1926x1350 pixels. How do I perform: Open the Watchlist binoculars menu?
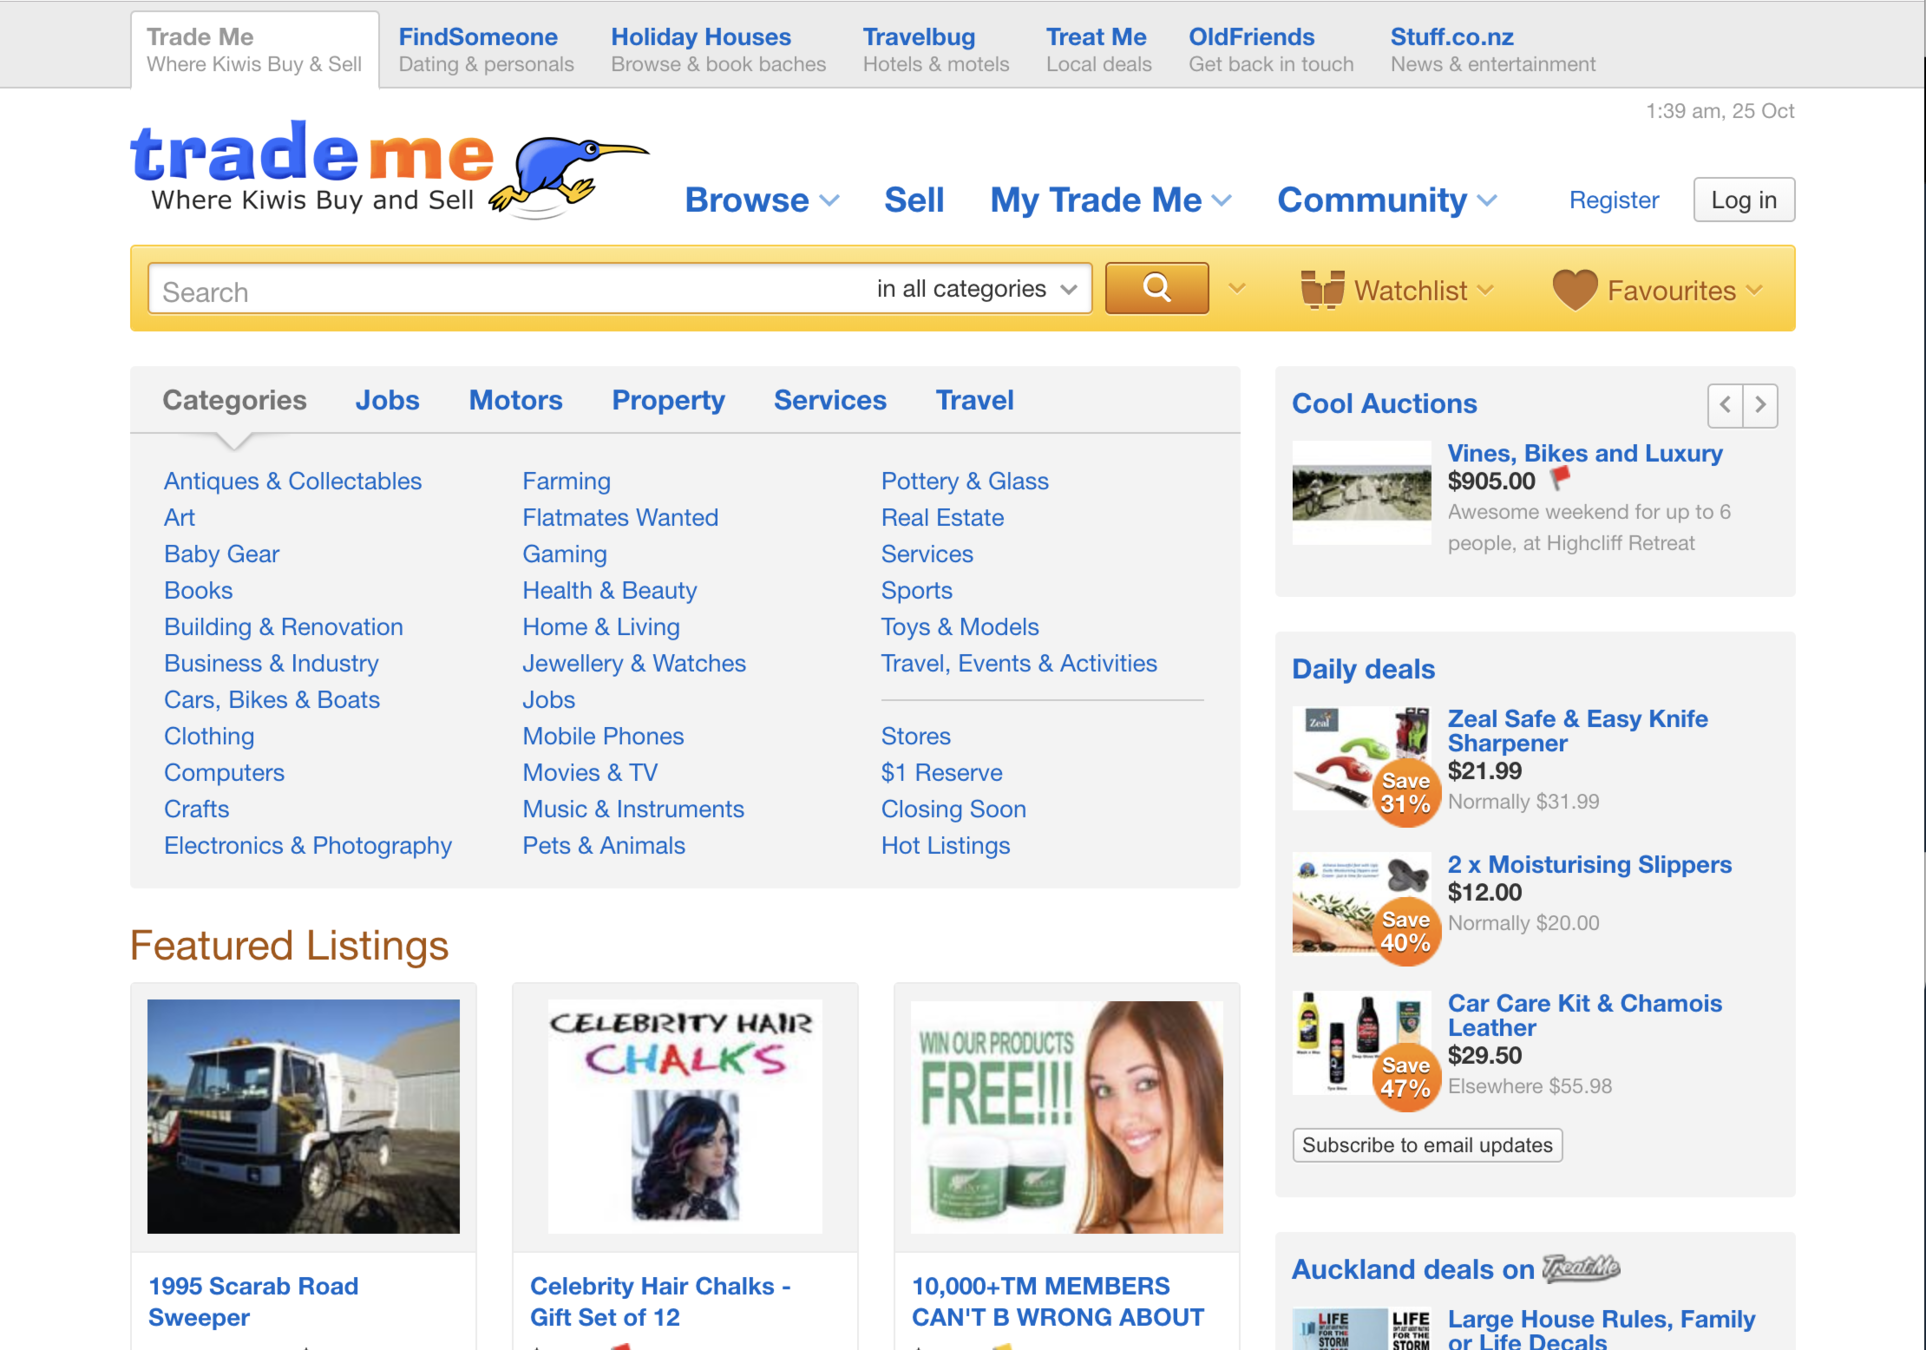click(x=1396, y=290)
